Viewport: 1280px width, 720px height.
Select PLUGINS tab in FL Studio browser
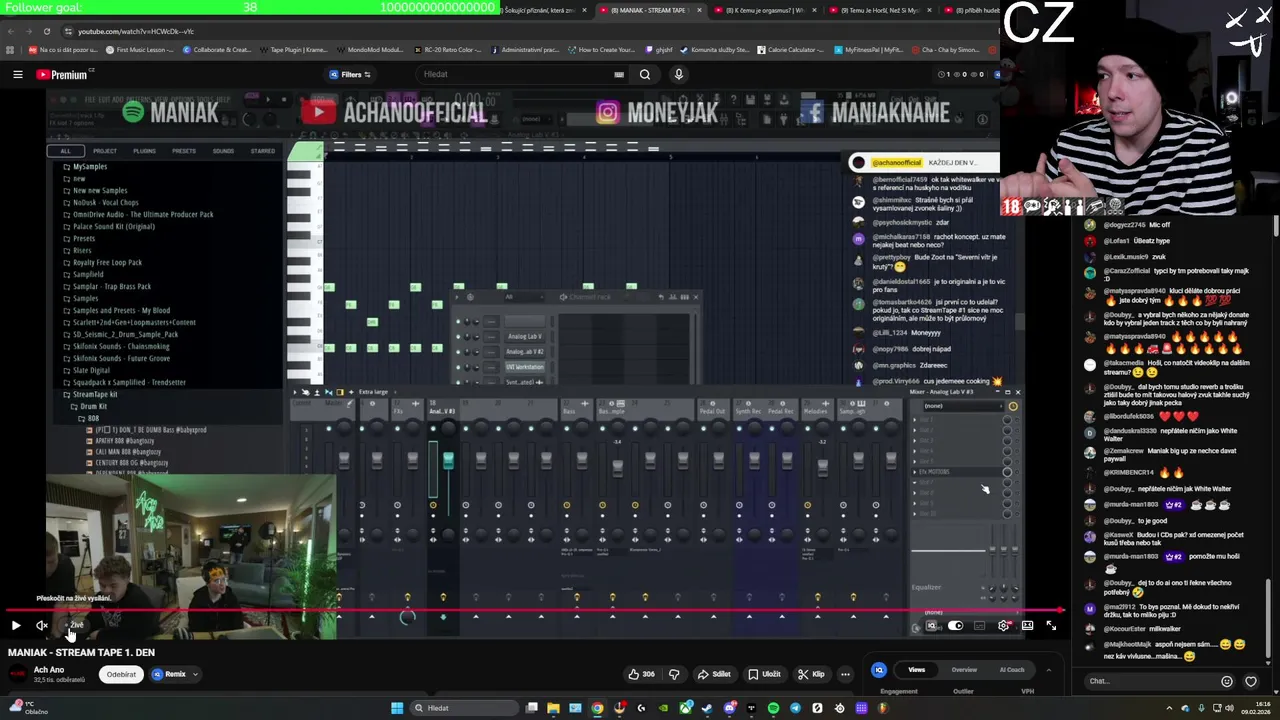click(144, 151)
